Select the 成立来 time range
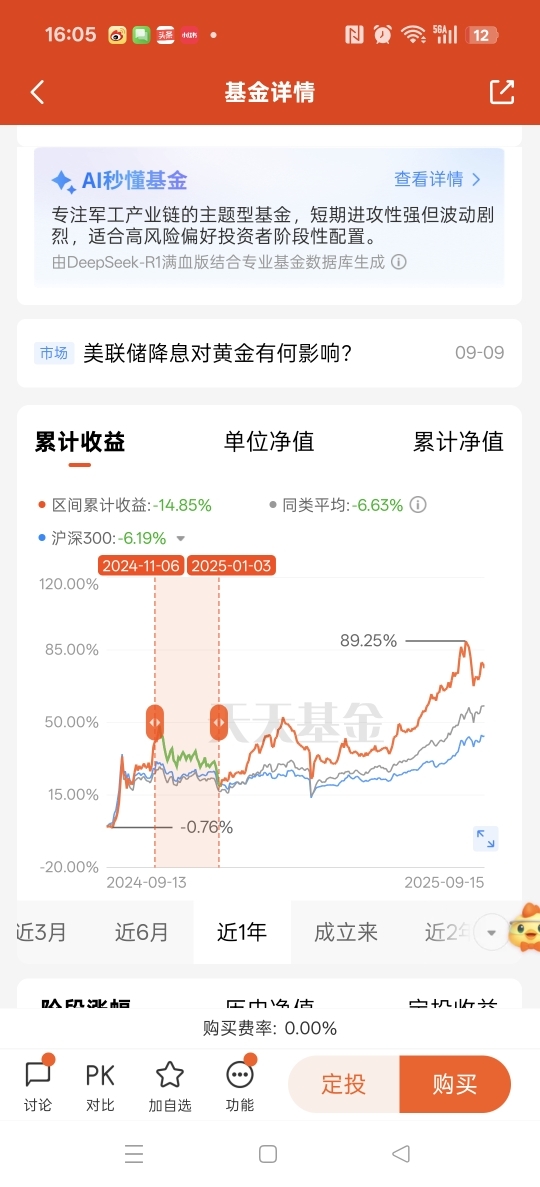Viewport: 540px width, 1187px height. pos(346,932)
